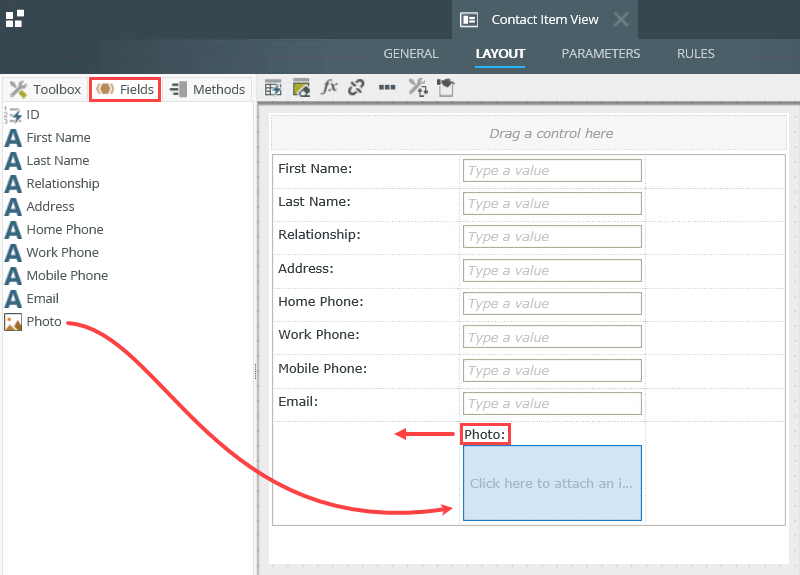
Task: Select the 'First Name:' label on canvas
Action: 315,169
